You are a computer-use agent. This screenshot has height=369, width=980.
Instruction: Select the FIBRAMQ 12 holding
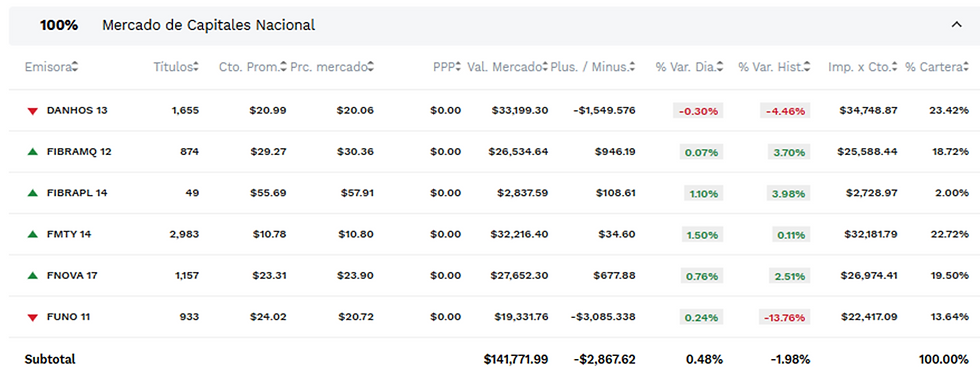click(x=489, y=152)
